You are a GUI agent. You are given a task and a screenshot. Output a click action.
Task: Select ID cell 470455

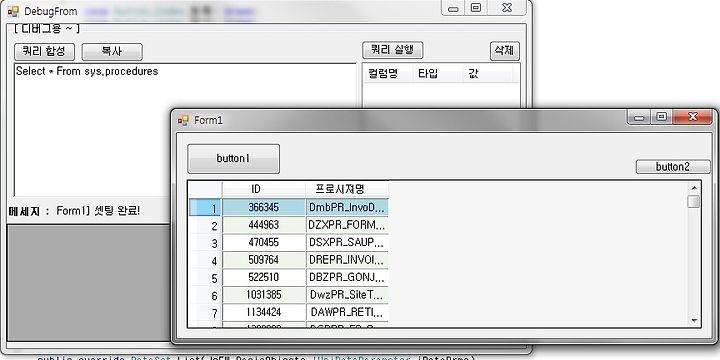(x=264, y=243)
